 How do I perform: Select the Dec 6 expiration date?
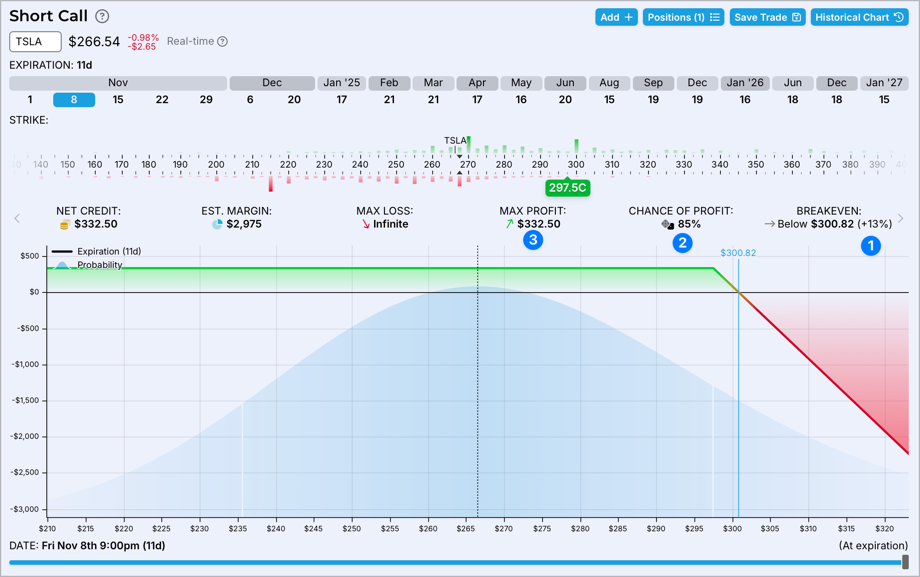(x=250, y=100)
